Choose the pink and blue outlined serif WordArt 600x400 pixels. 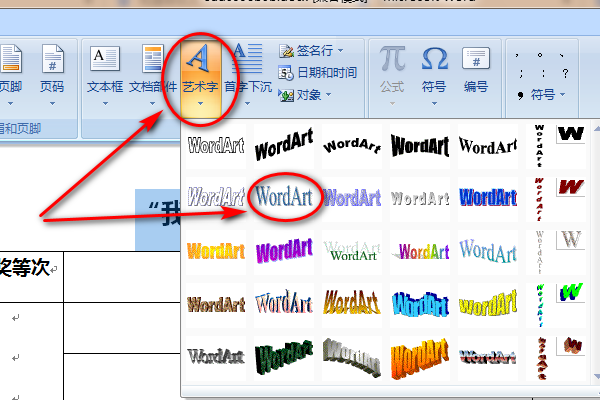click(x=284, y=305)
